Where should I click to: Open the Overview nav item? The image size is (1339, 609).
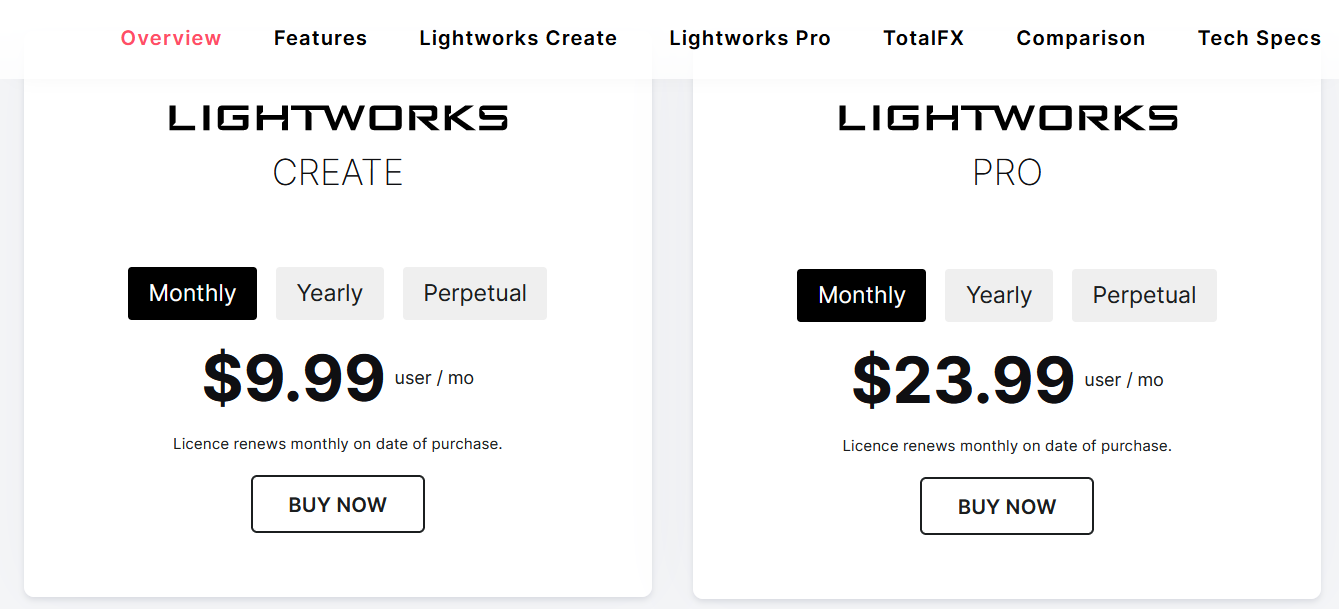pos(171,38)
